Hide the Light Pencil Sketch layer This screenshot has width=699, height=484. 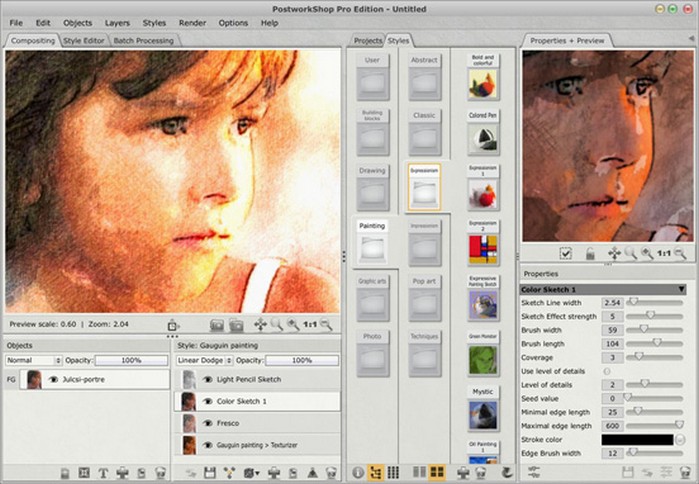click(209, 380)
